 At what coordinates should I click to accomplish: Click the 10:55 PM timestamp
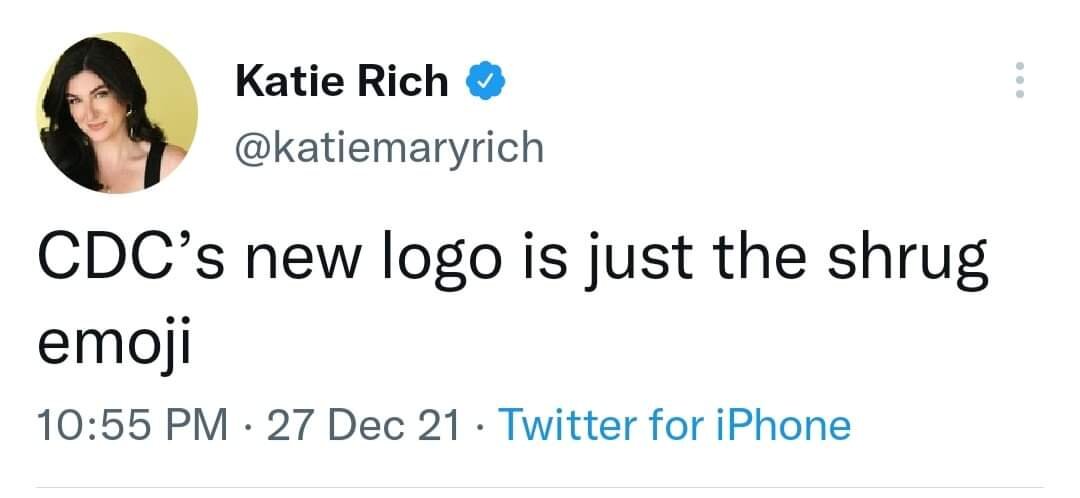tap(128, 425)
